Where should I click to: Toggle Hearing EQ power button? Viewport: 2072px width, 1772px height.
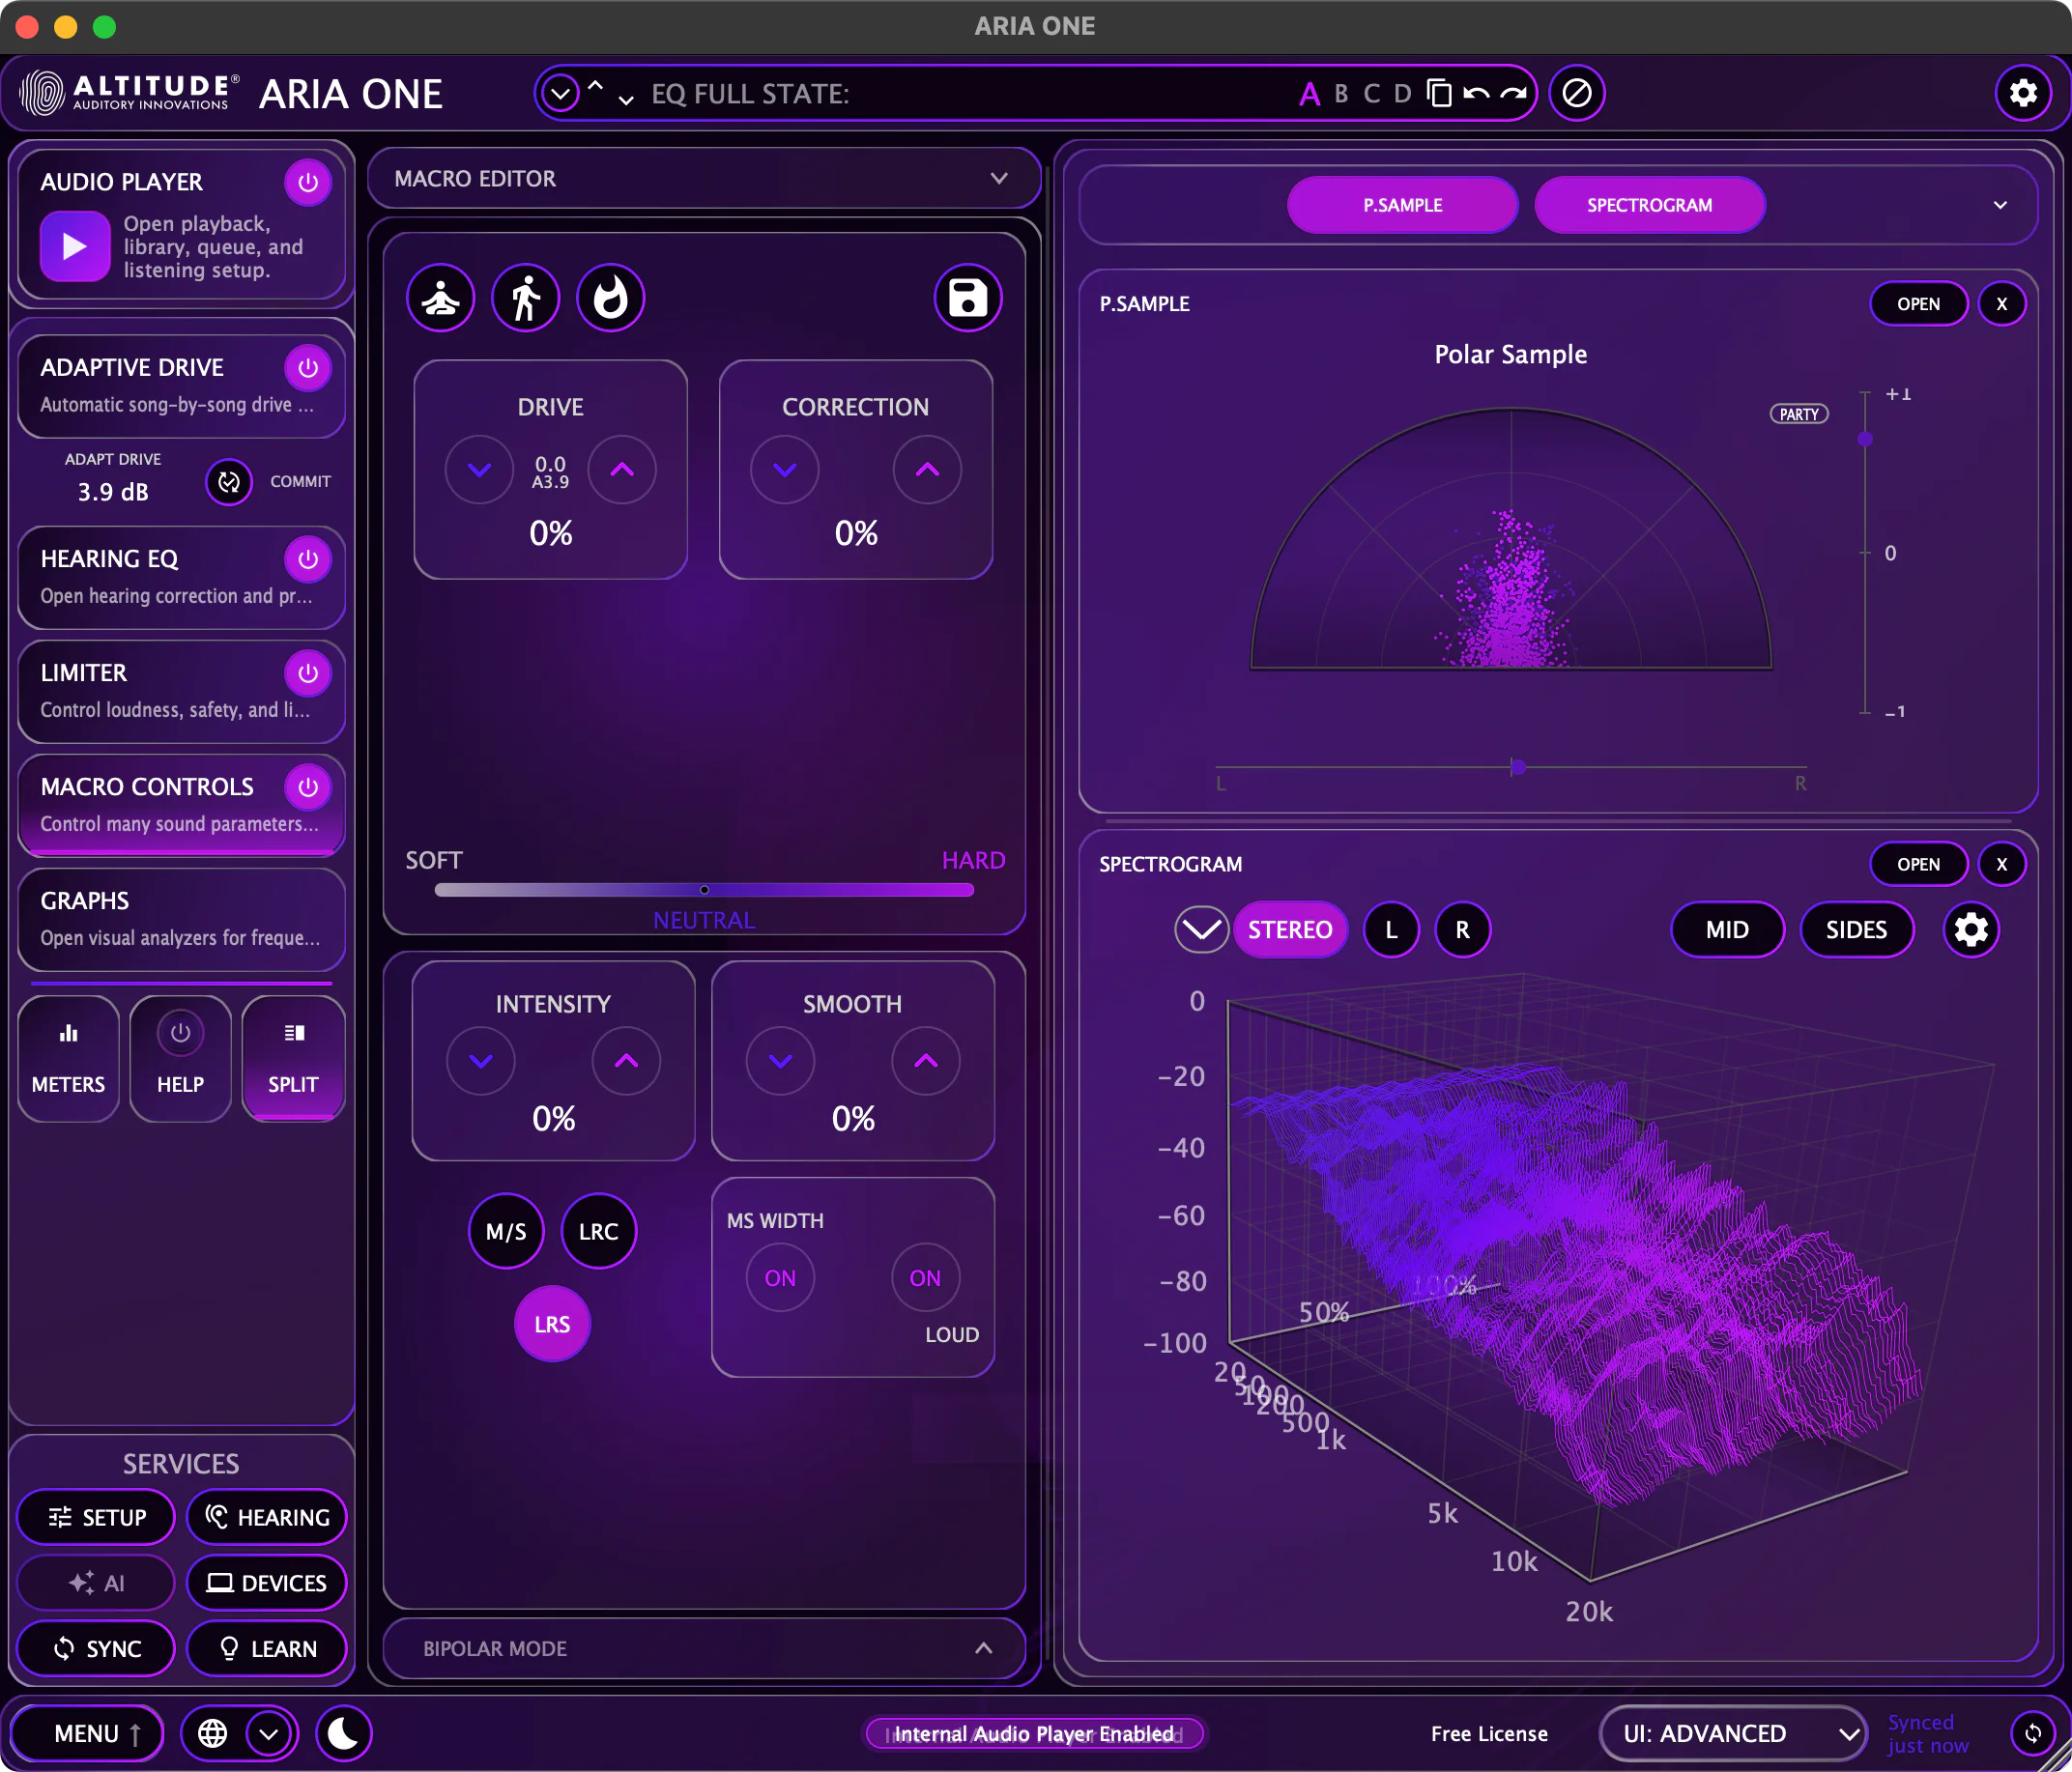click(x=308, y=559)
